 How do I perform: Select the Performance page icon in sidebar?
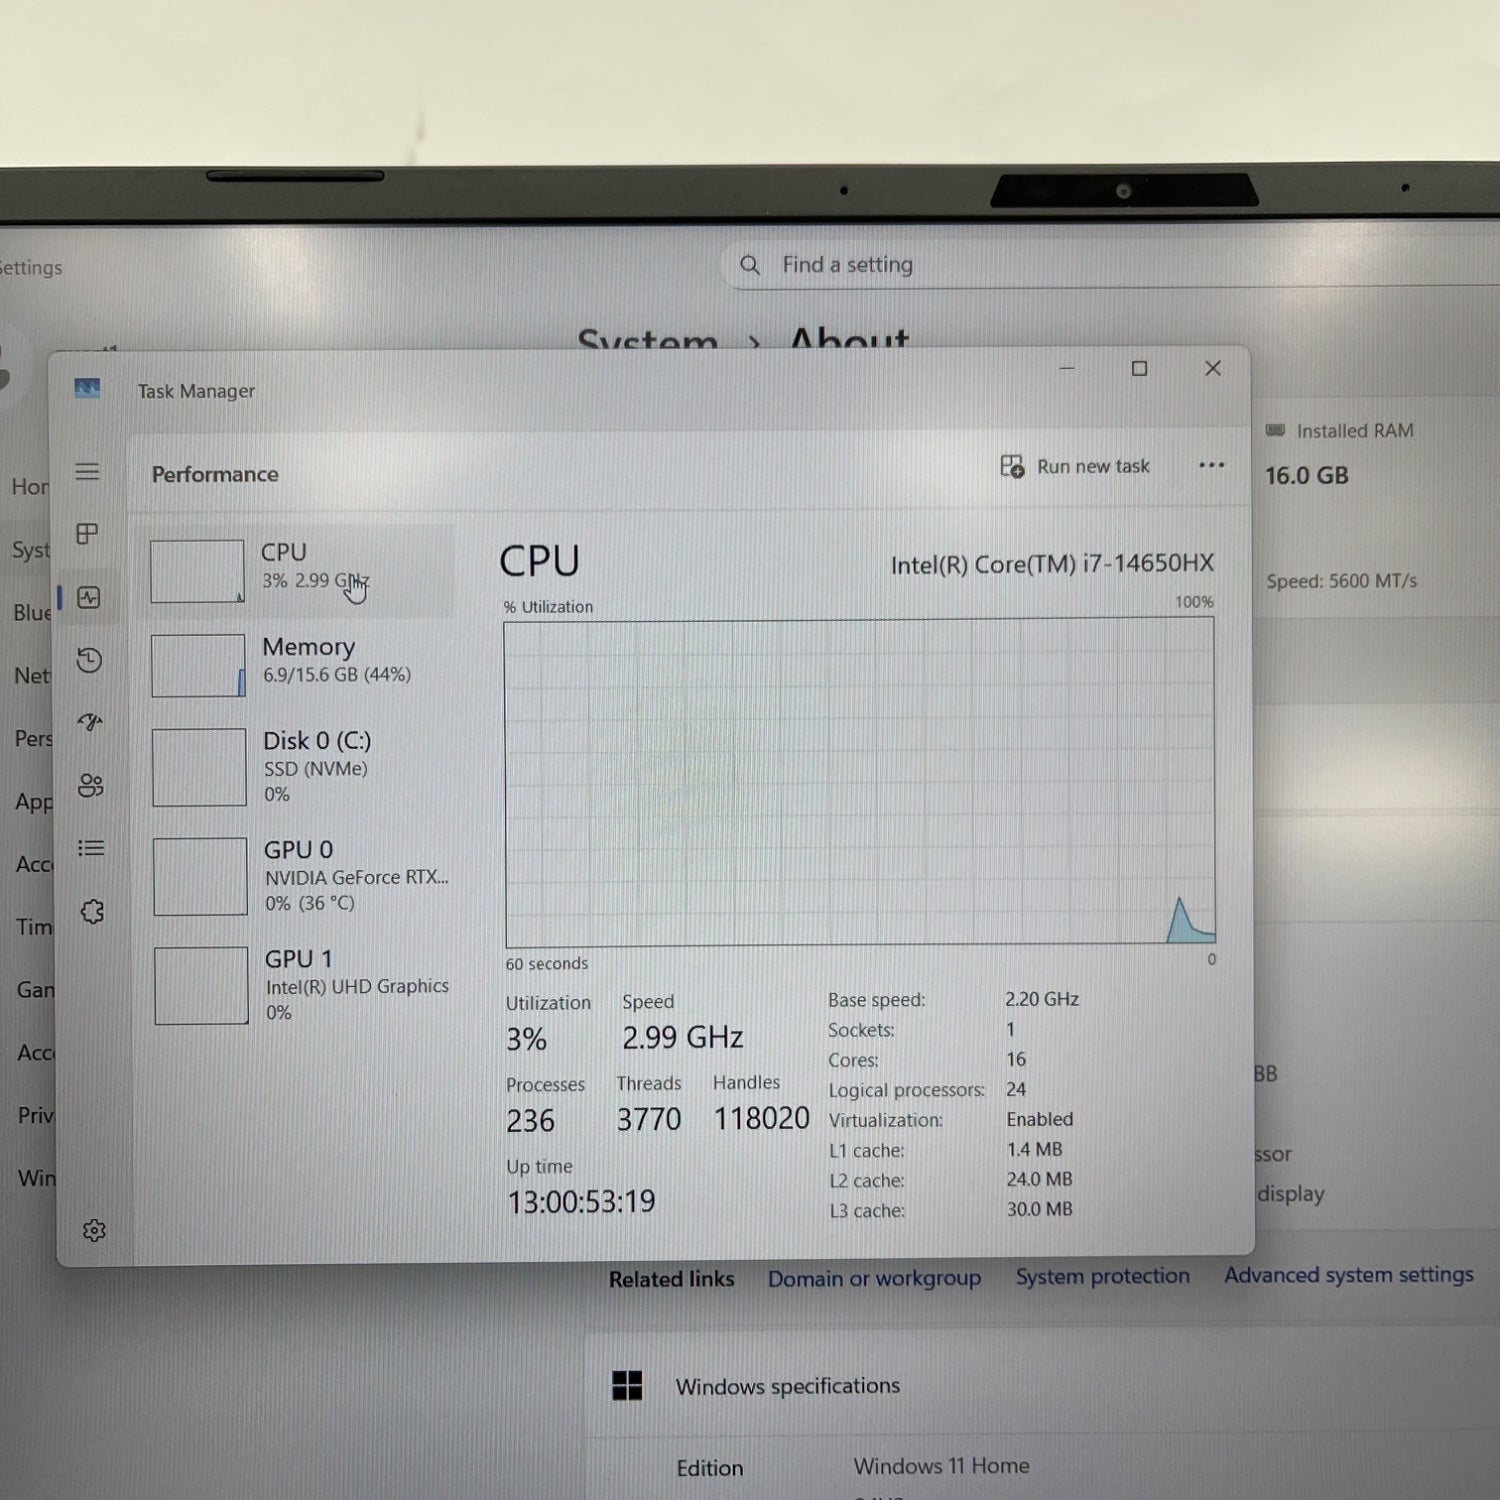(x=89, y=598)
